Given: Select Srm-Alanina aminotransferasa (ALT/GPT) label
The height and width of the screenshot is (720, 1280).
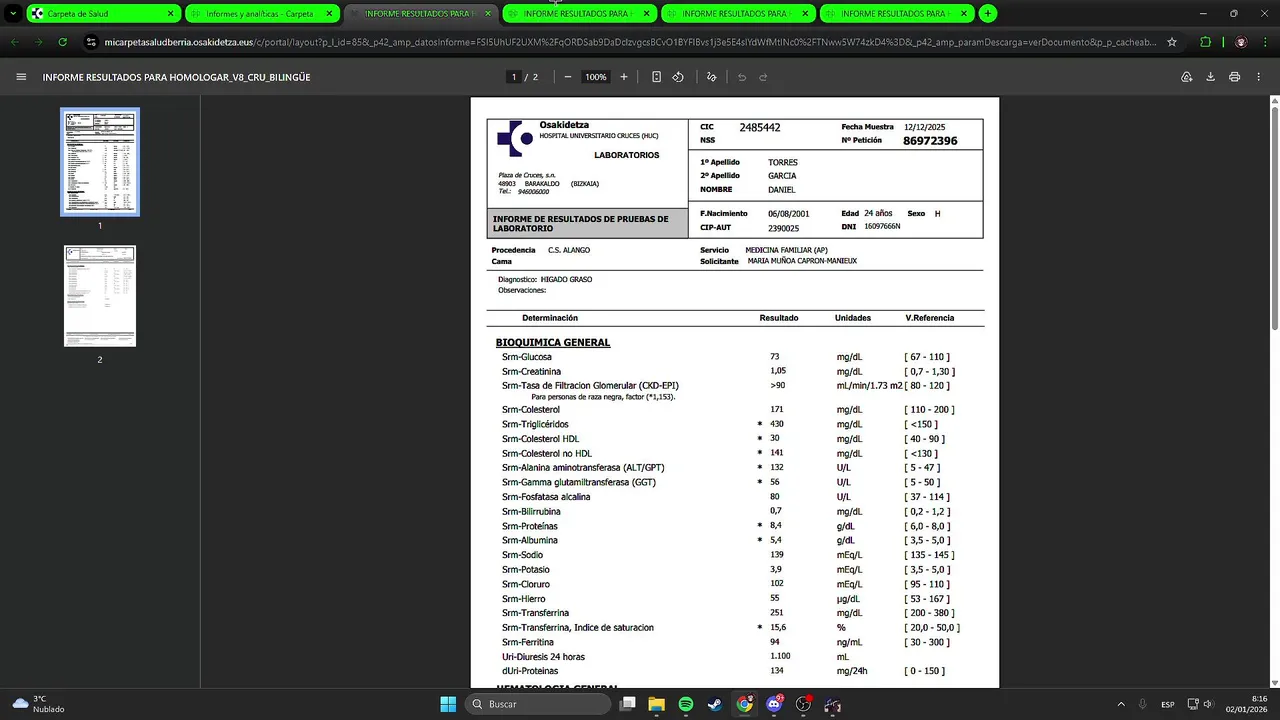Looking at the screenshot, I should [x=583, y=468].
